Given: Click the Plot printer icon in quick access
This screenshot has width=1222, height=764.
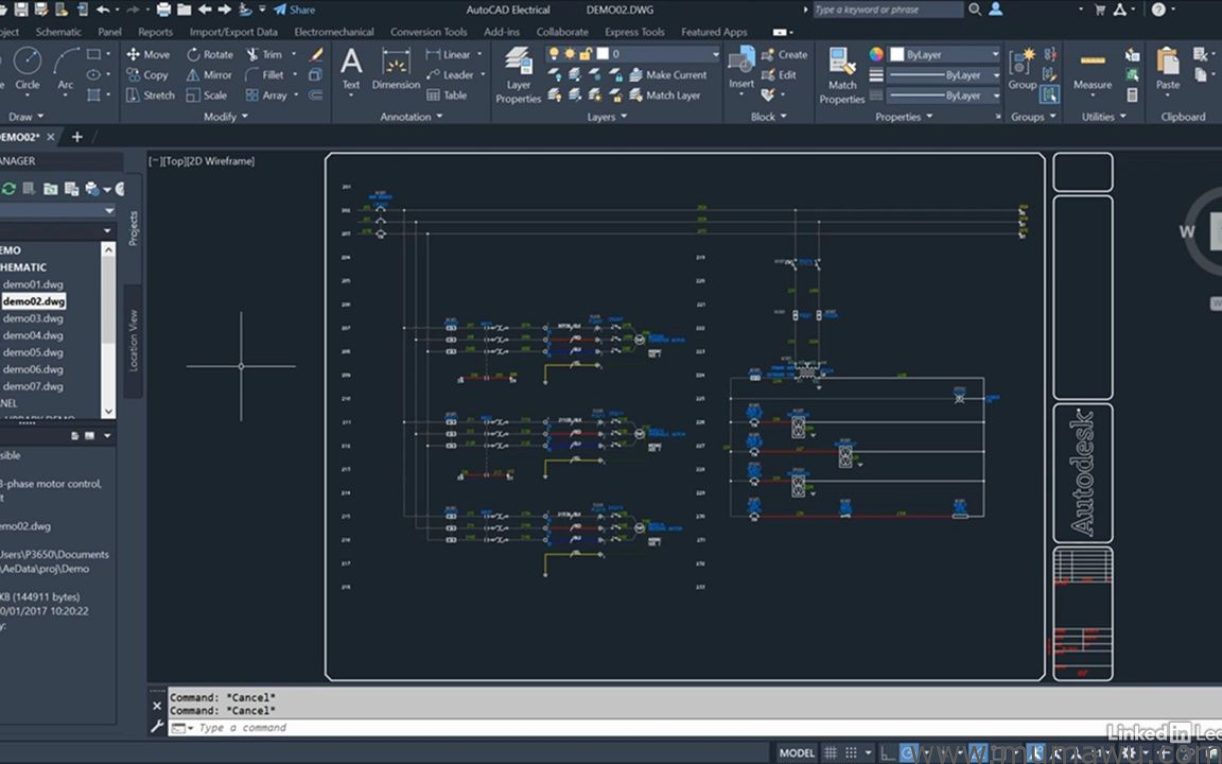Looking at the screenshot, I should [163, 10].
